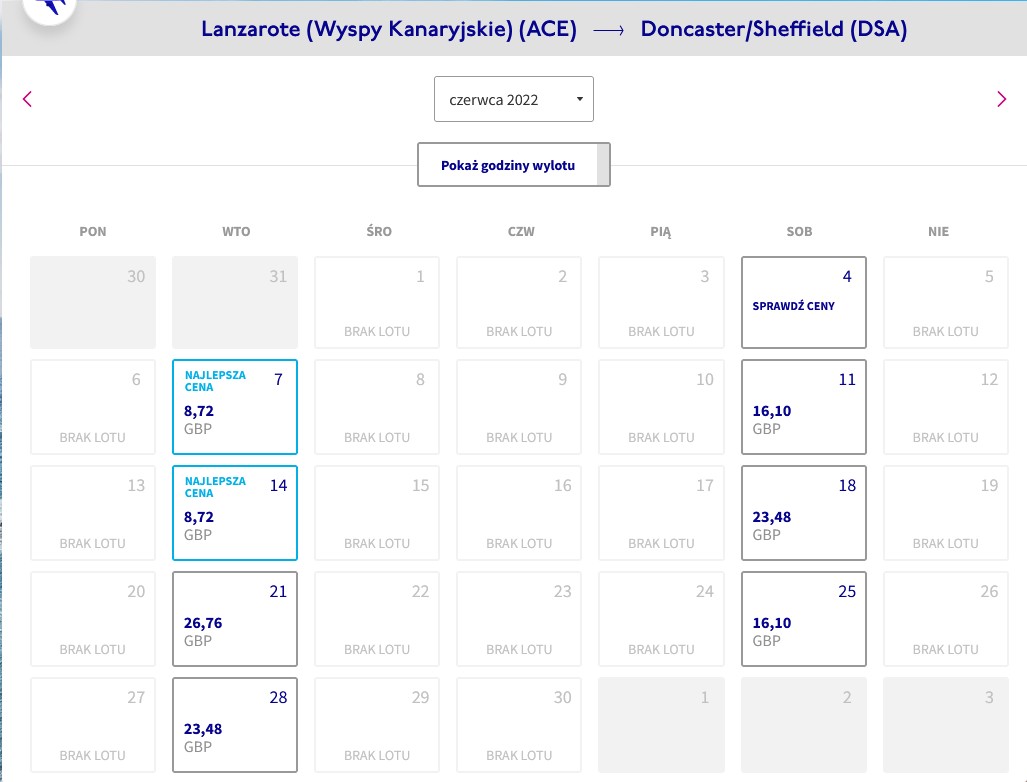Click June 13 cell marked Brak lotu
The width and height of the screenshot is (1027, 782).
coord(92,513)
